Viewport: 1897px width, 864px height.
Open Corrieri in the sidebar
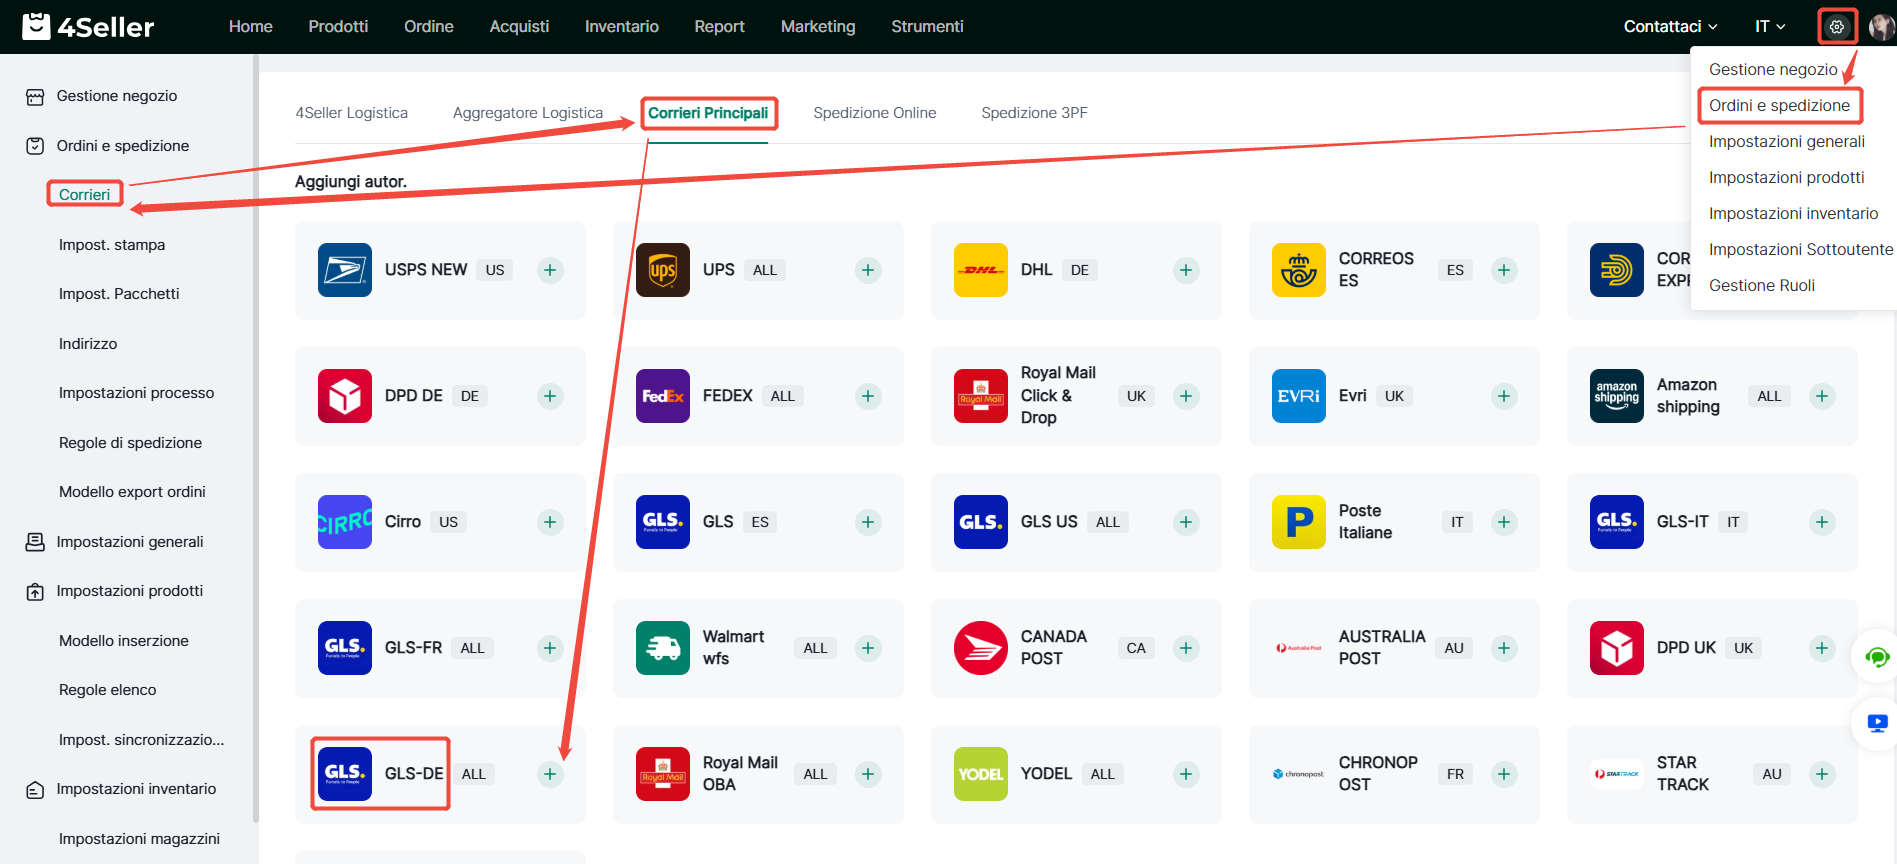click(x=85, y=195)
